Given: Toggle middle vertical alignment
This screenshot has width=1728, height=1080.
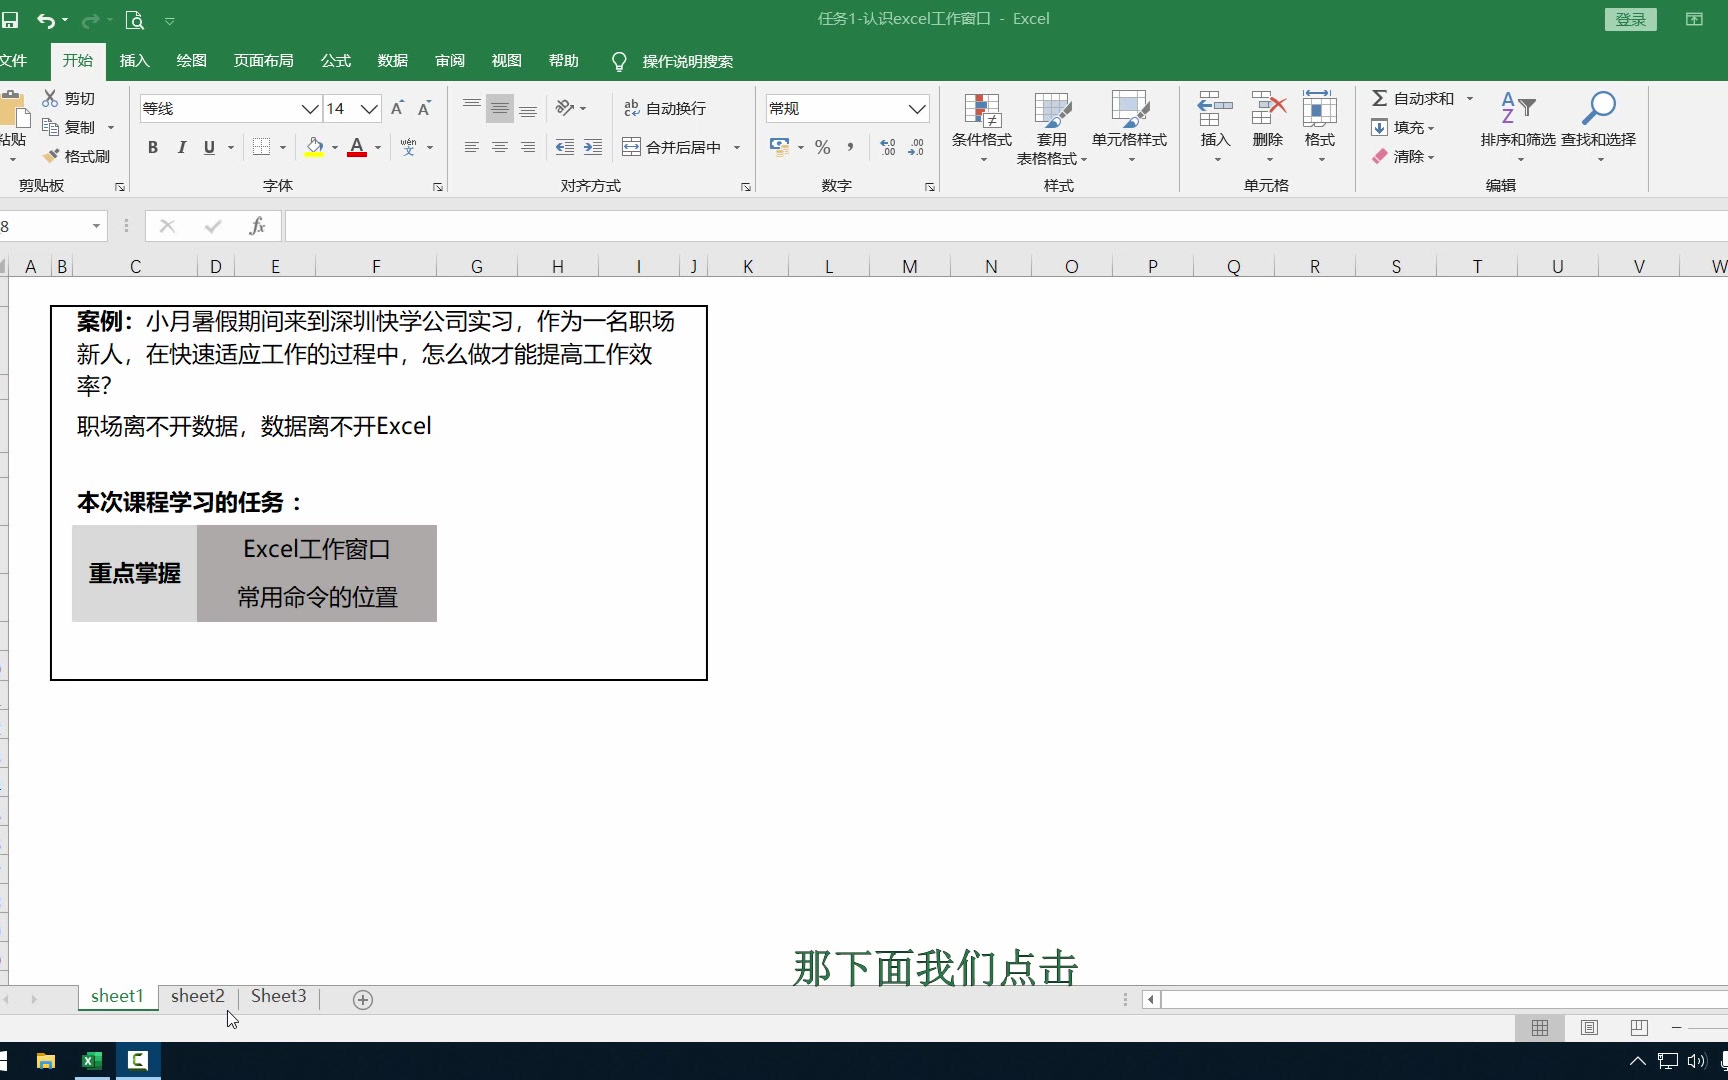Looking at the screenshot, I should tap(500, 108).
